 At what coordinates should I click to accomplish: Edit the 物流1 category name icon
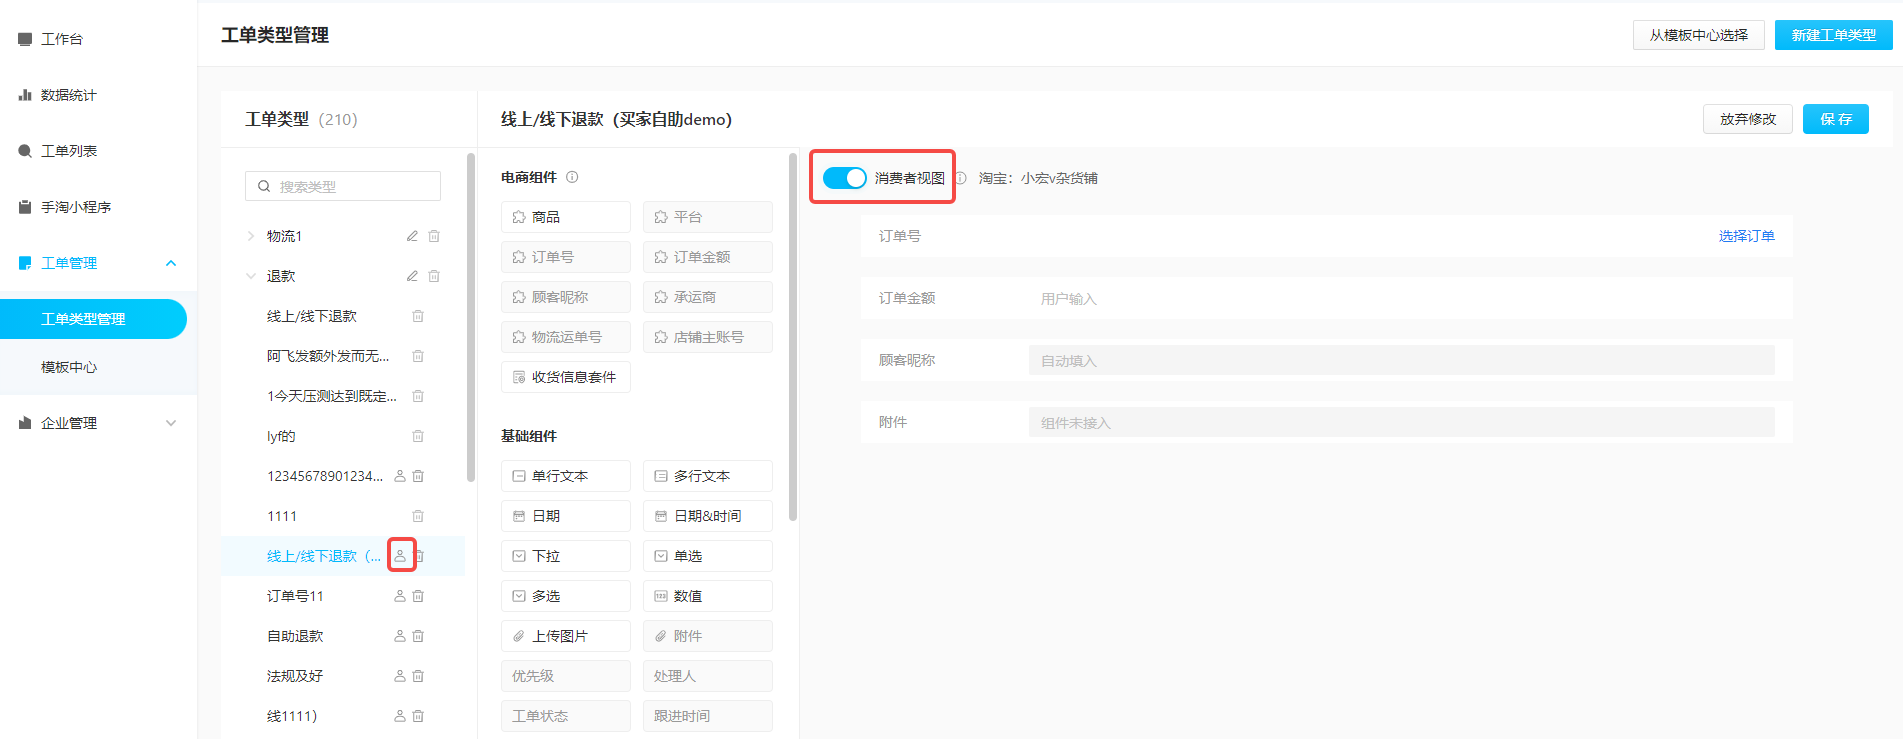point(412,236)
